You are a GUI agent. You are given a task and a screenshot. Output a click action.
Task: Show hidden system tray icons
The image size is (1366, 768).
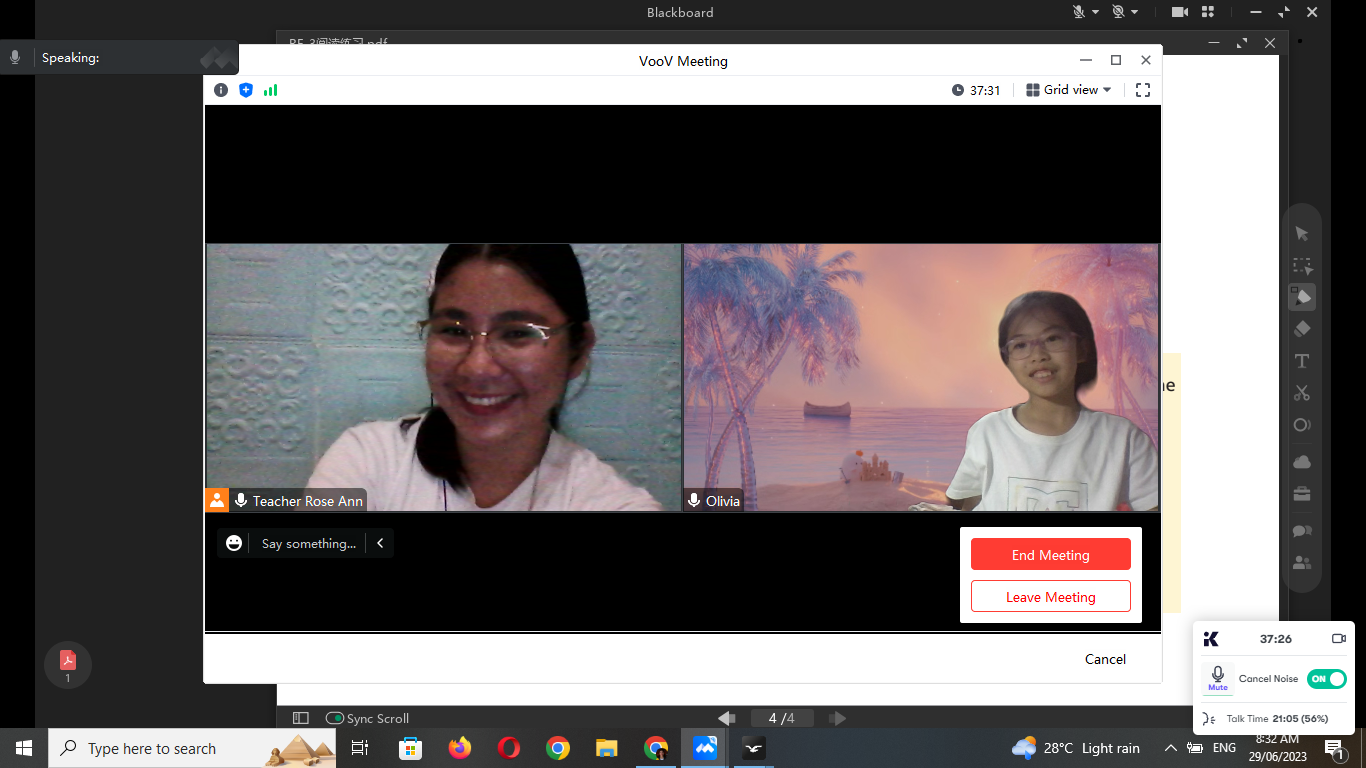(1170, 748)
